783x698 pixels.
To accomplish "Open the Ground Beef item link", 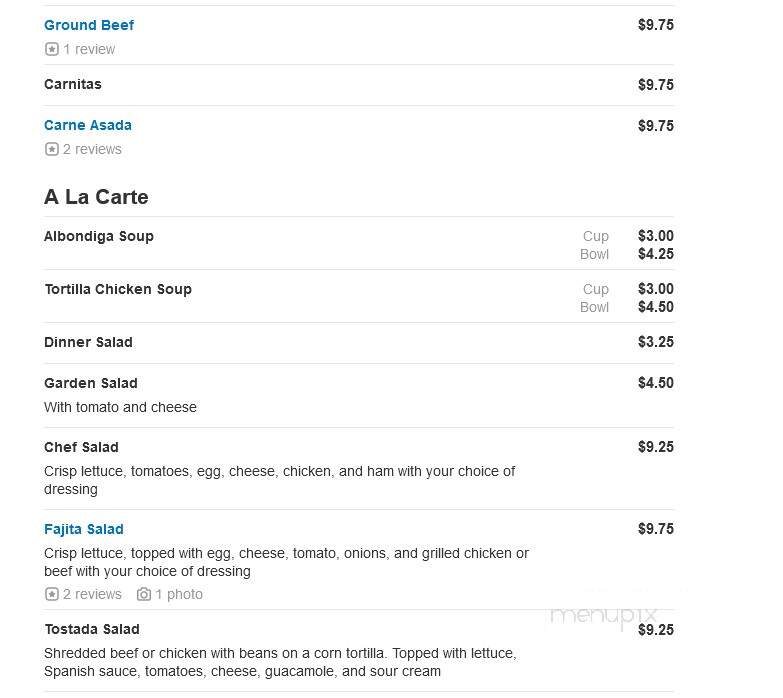I will [89, 25].
